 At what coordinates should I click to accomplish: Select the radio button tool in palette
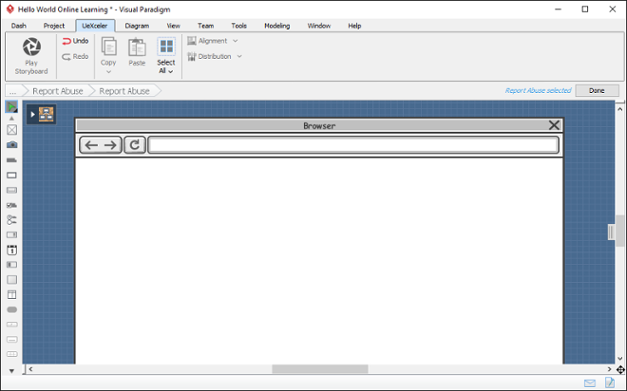coord(12,220)
